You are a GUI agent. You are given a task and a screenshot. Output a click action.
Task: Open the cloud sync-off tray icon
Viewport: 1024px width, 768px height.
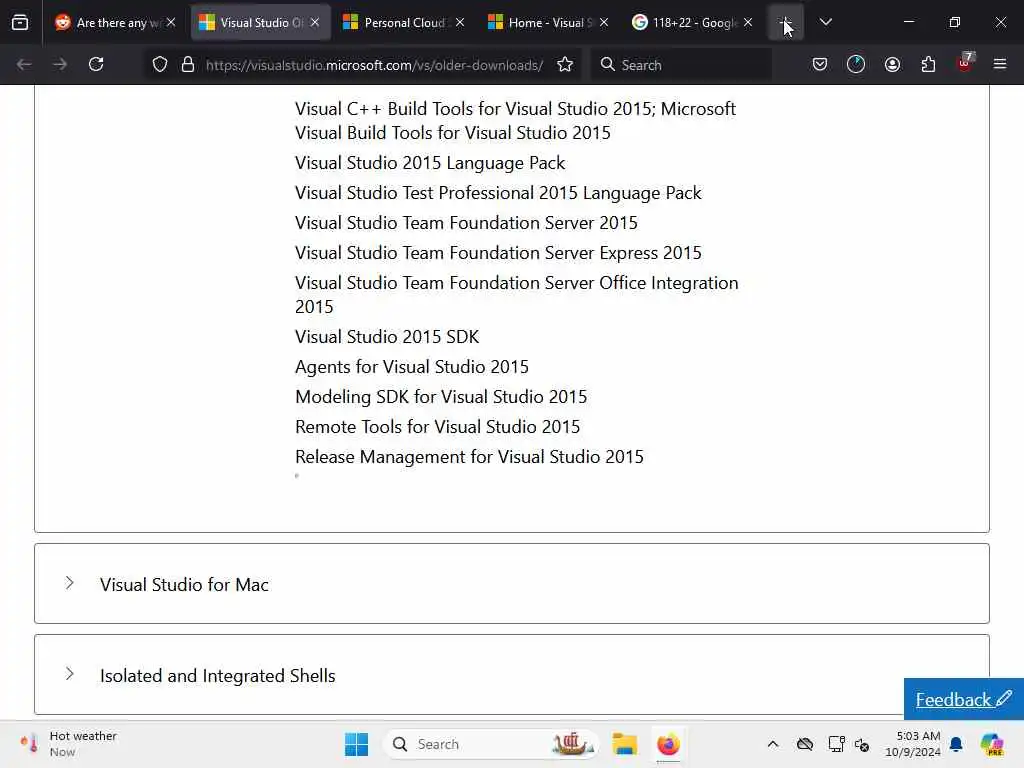[x=805, y=744]
